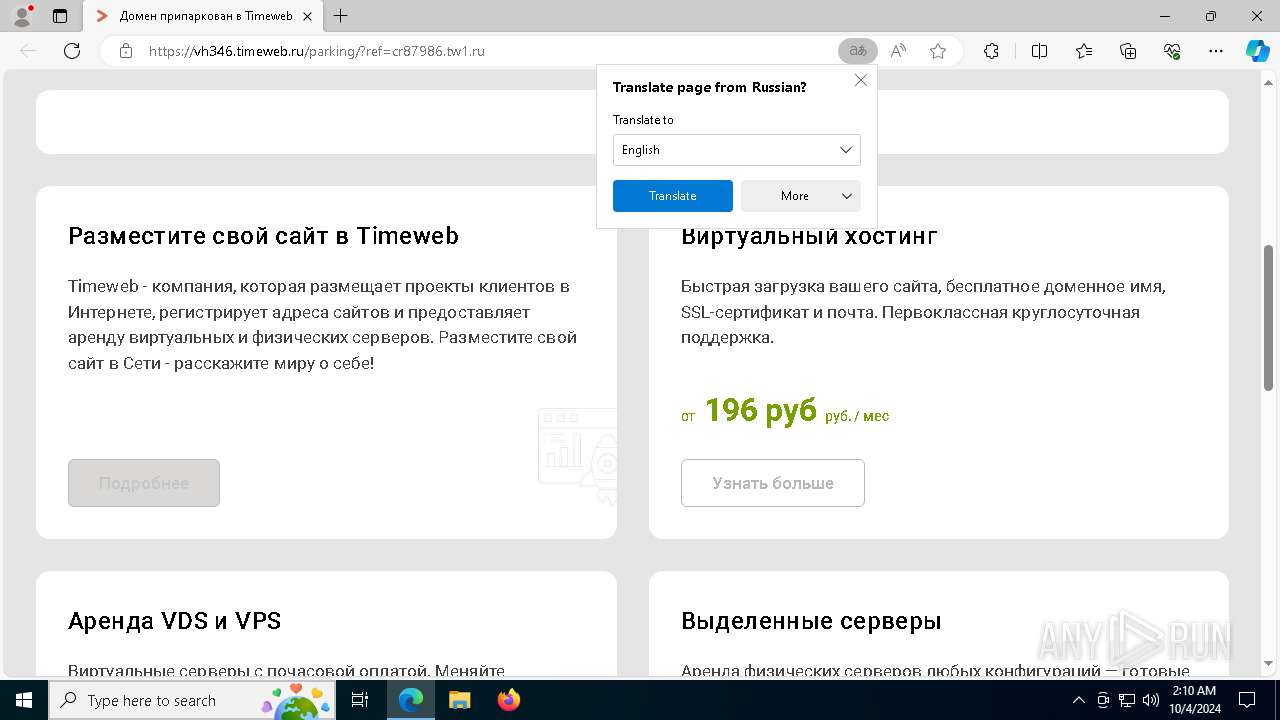Viewport: 1280px width, 720px height.
Task: Click the 196 руб price text
Action: 761,410
